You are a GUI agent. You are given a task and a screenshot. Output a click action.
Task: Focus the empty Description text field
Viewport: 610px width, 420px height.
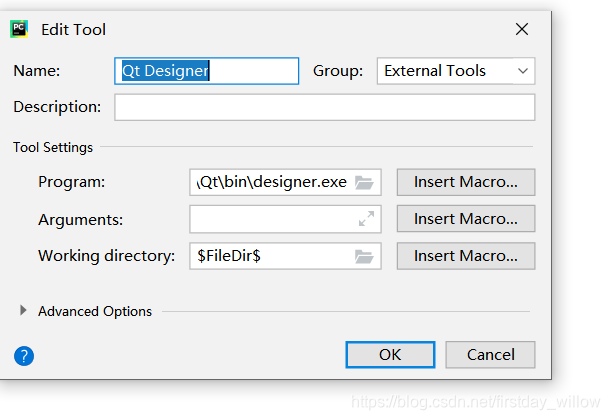click(324, 107)
